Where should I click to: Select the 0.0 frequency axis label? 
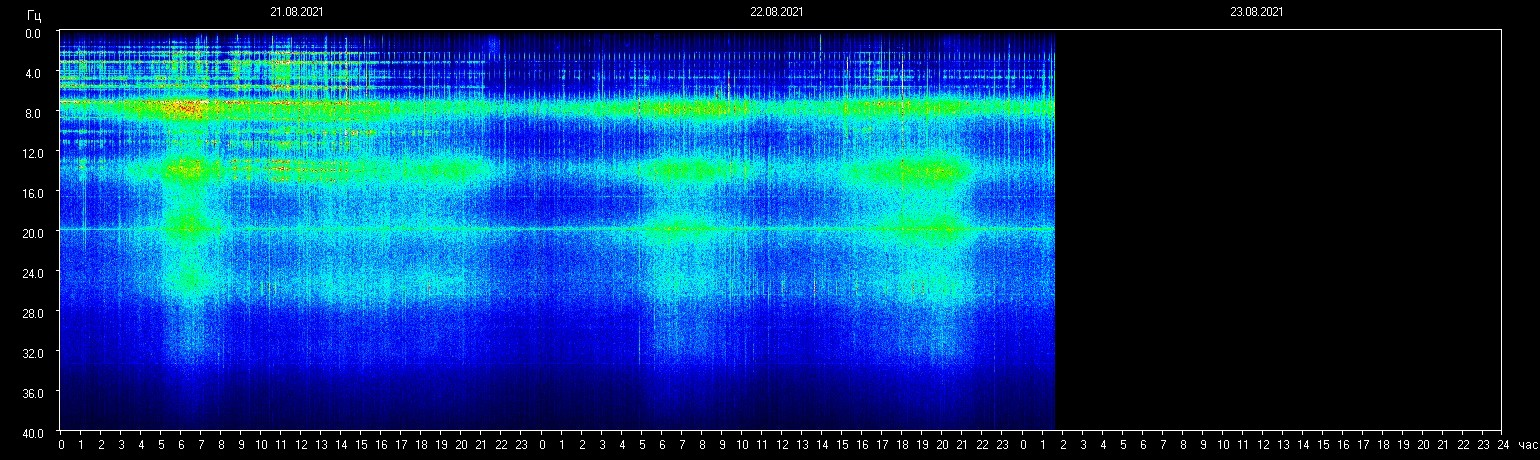click(x=33, y=33)
